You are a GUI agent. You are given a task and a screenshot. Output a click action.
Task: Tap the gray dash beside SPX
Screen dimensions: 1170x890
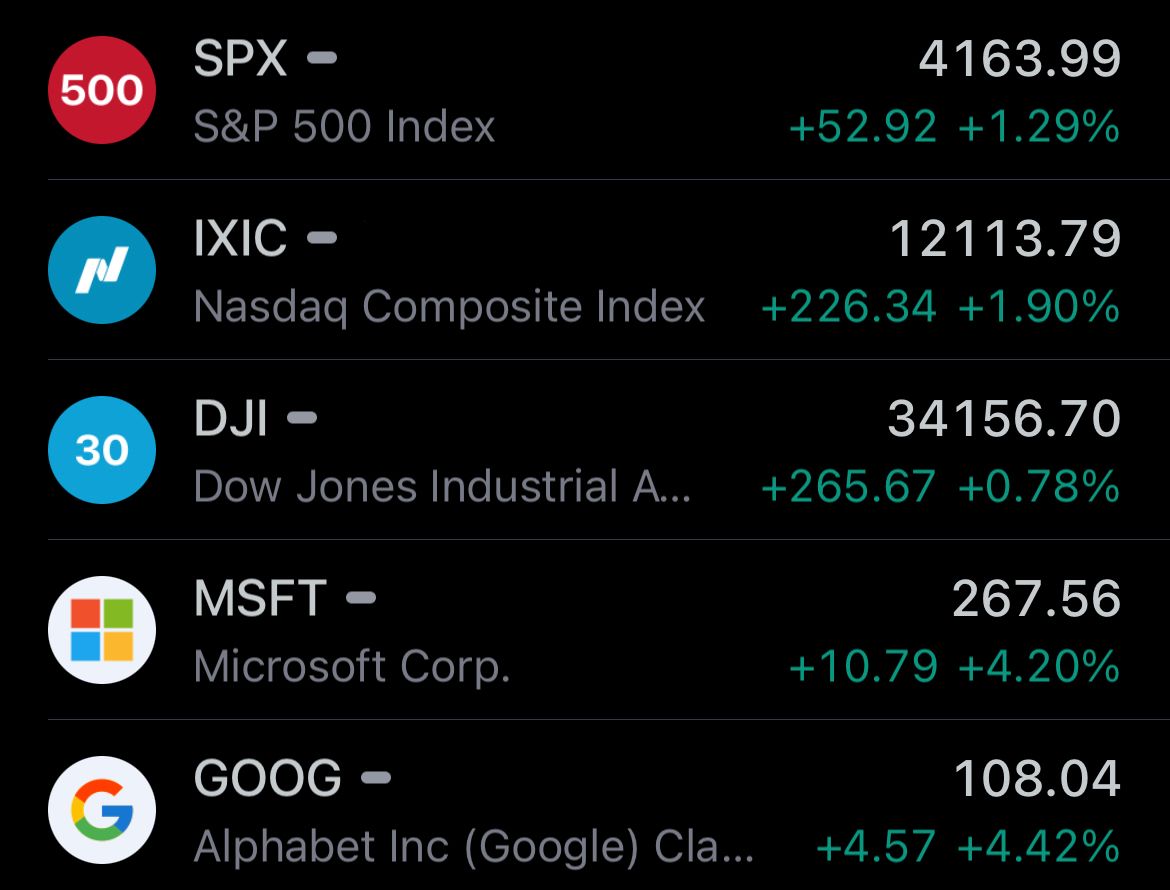[322, 57]
